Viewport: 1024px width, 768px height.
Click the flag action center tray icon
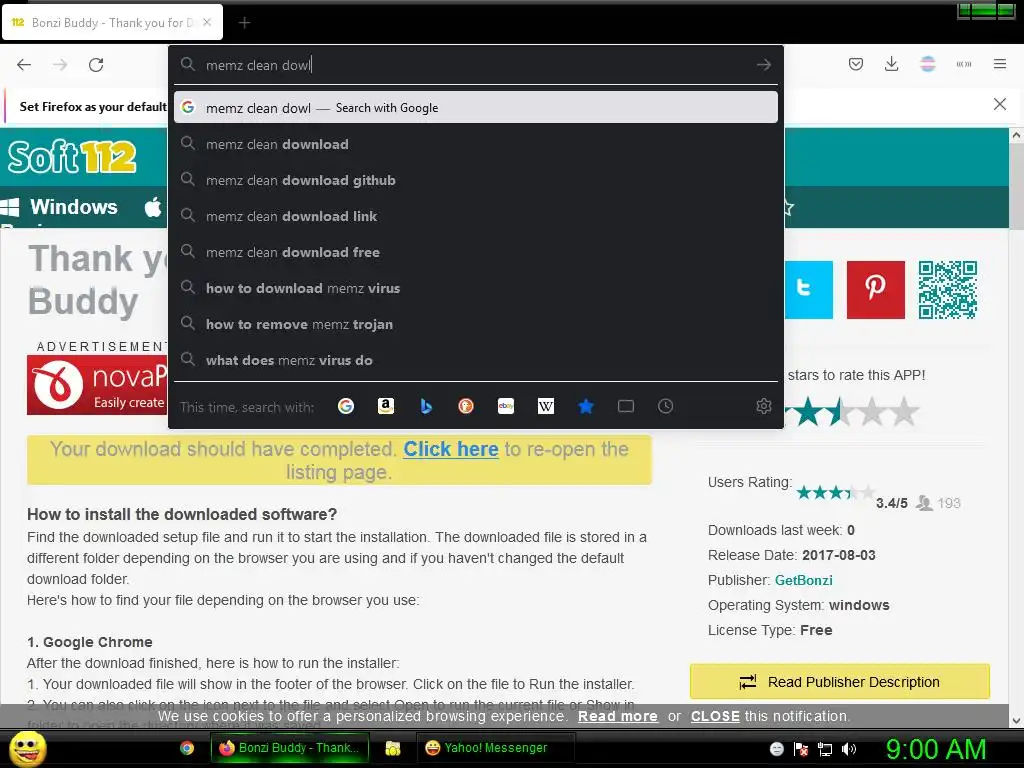(x=801, y=749)
